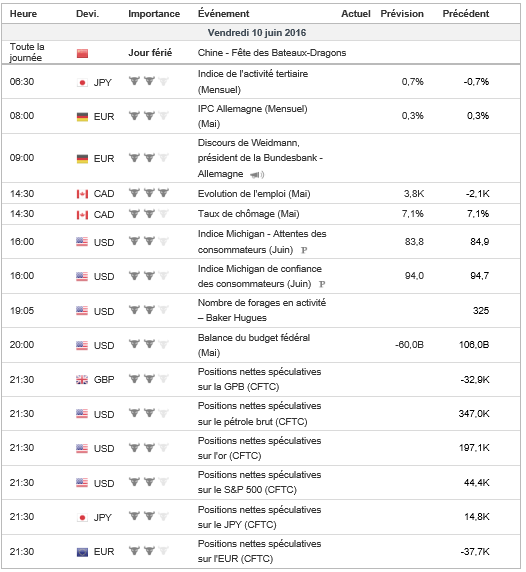Open Positions nettes spéculatives sur le S&P 500
This screenshot has height=572, width=526.
coord(259,482)
